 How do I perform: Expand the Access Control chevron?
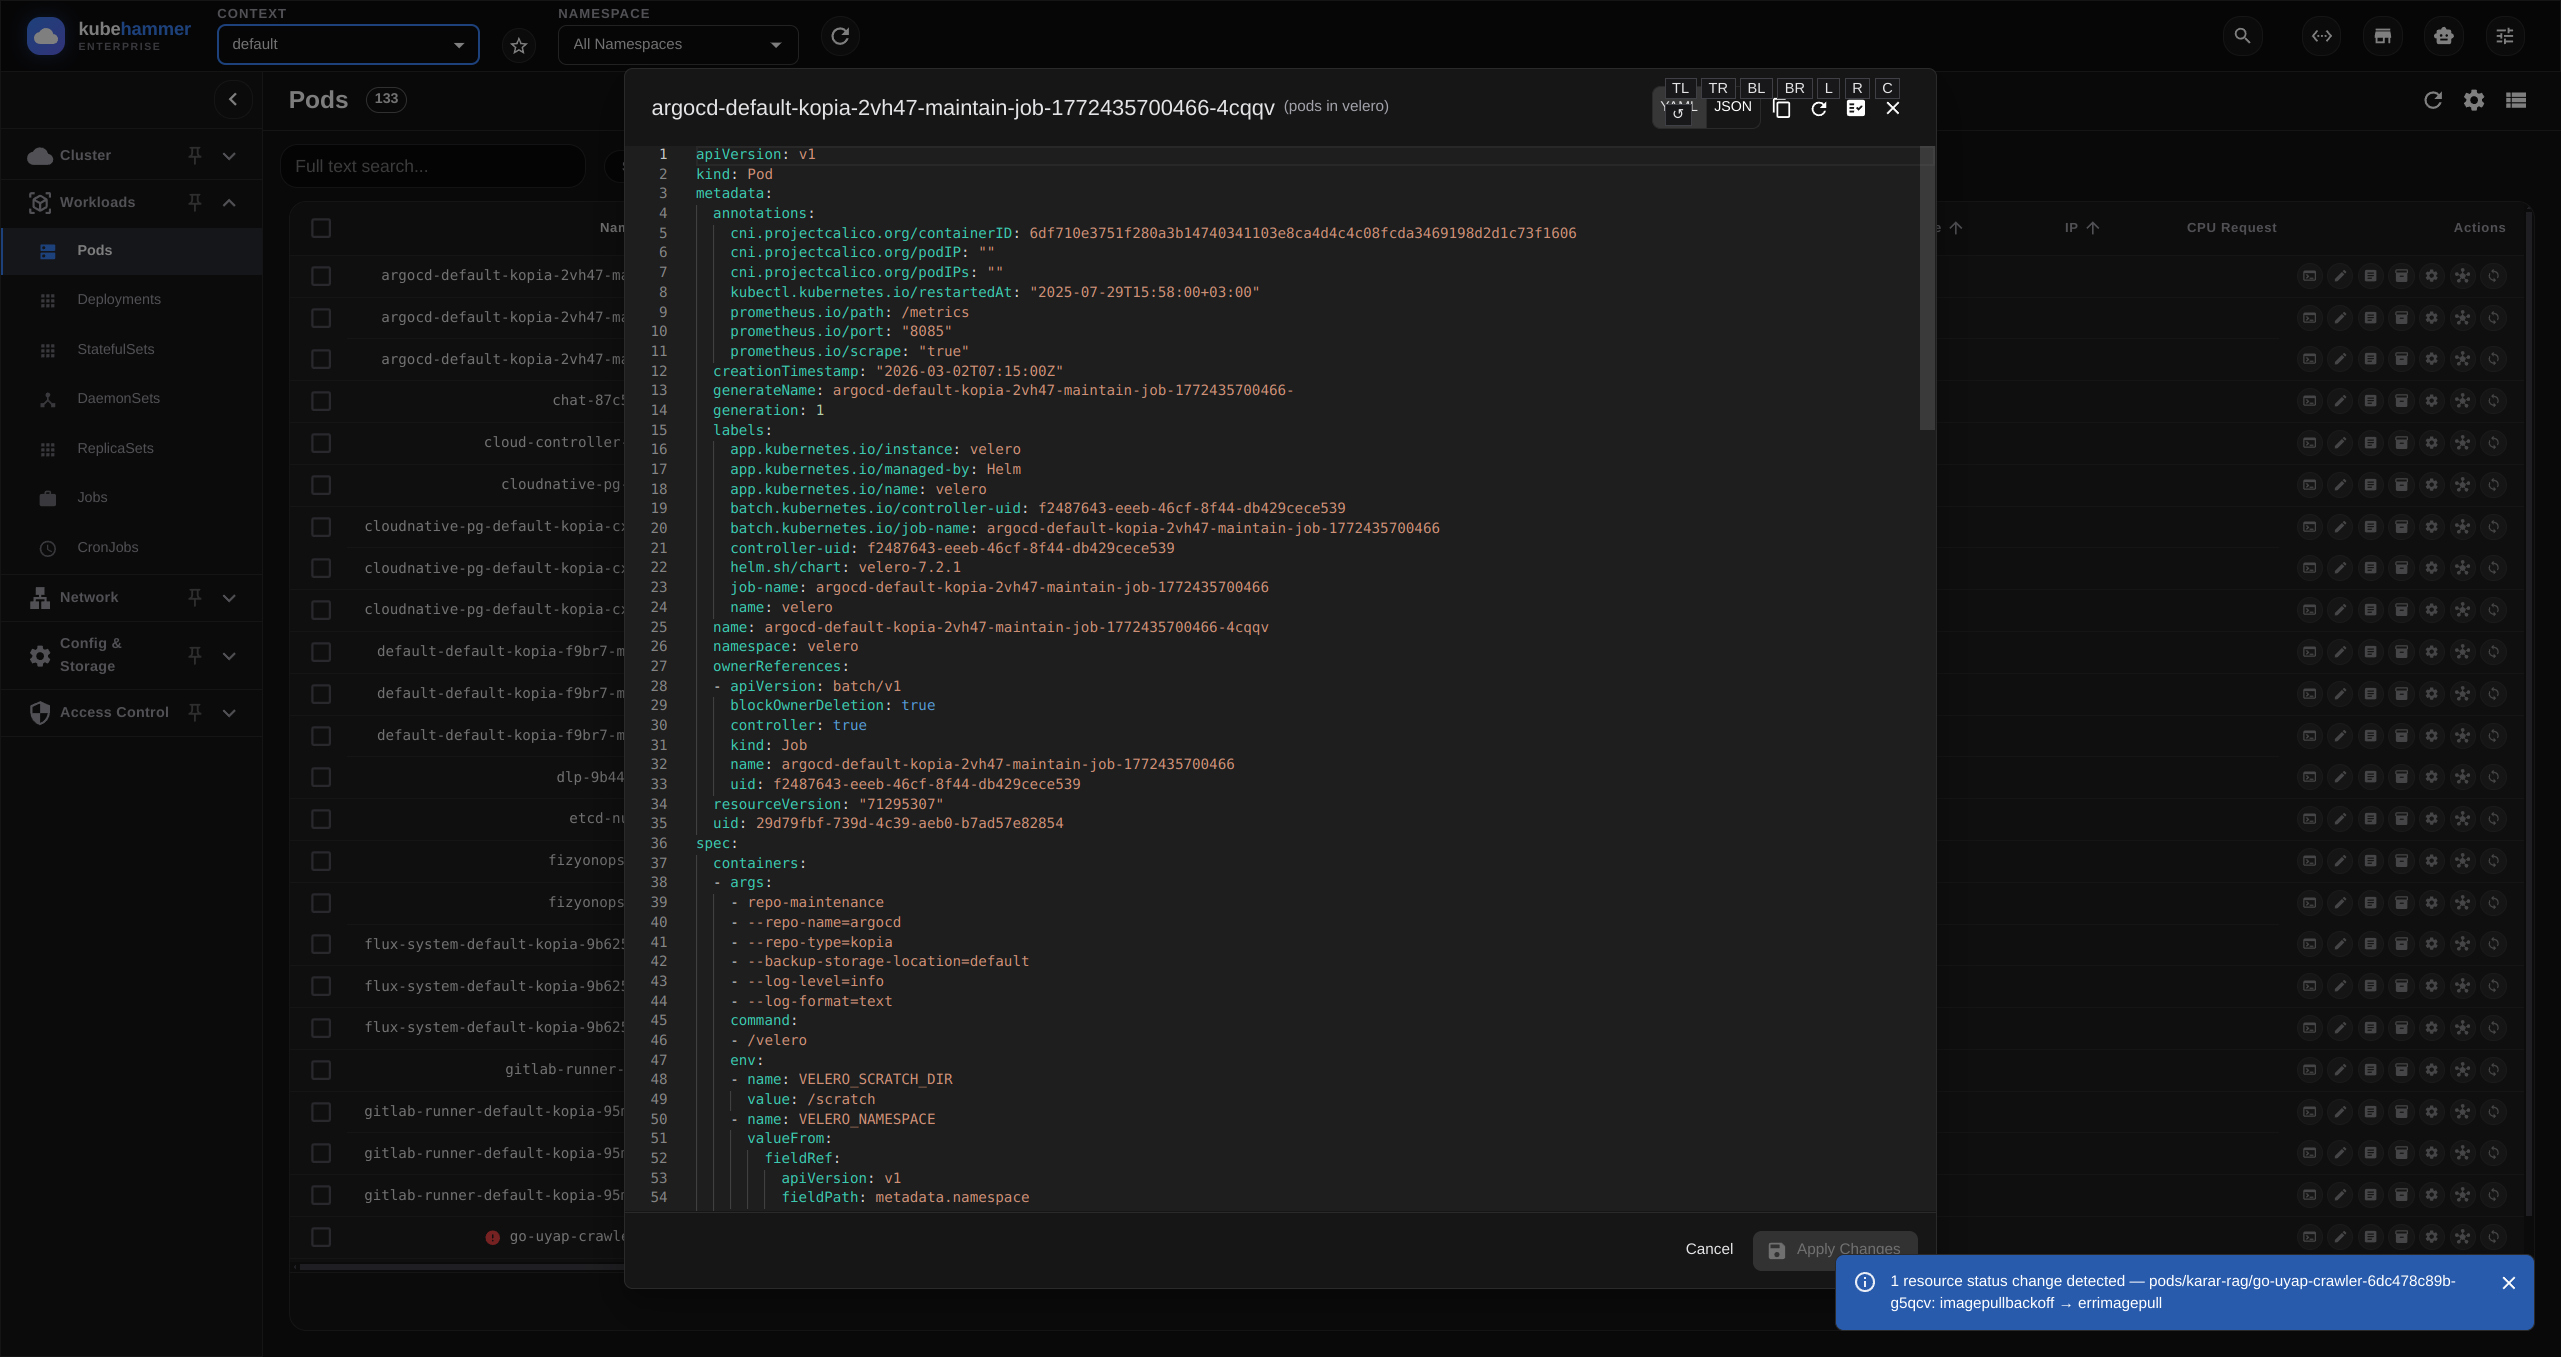pos(229,713)
